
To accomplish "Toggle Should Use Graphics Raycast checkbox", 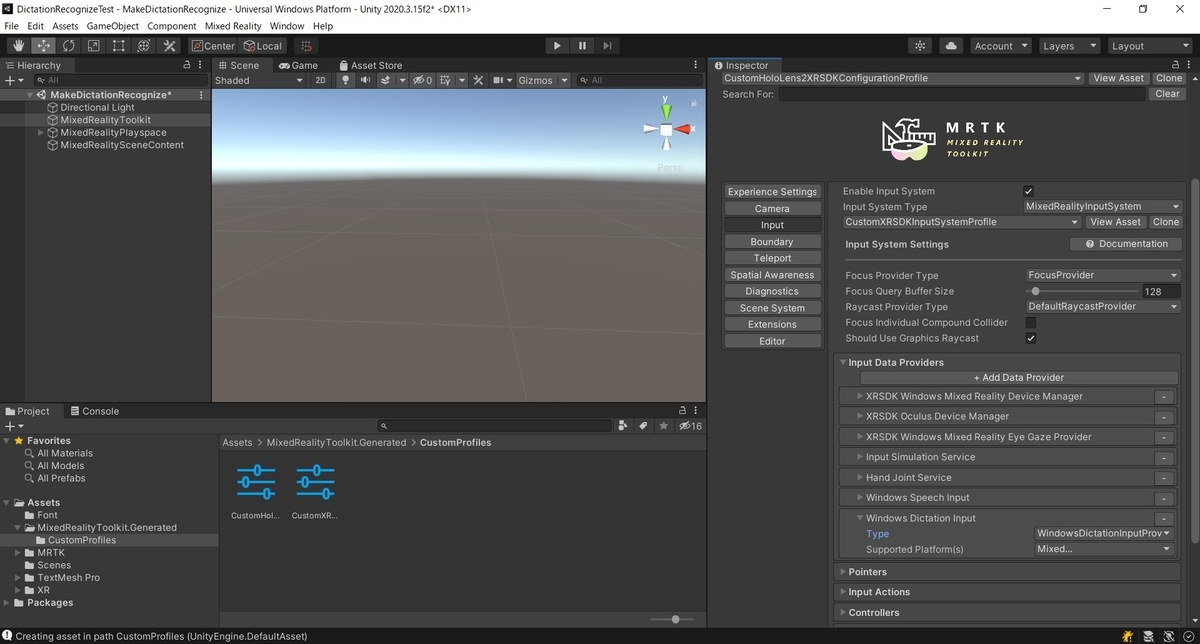I will tap(1031, 338).
